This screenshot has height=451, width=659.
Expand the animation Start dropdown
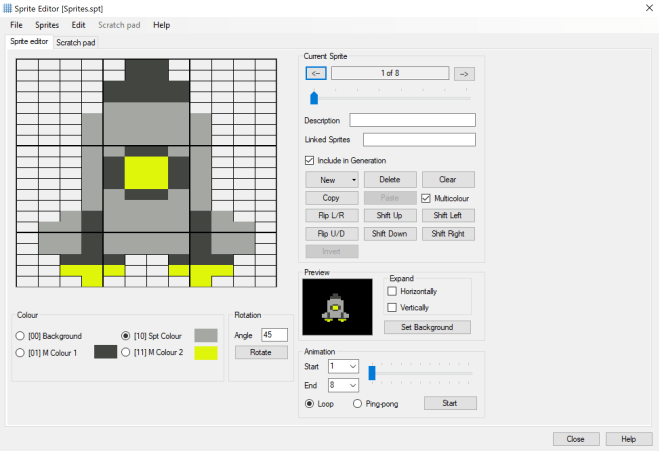coord(353,367)
